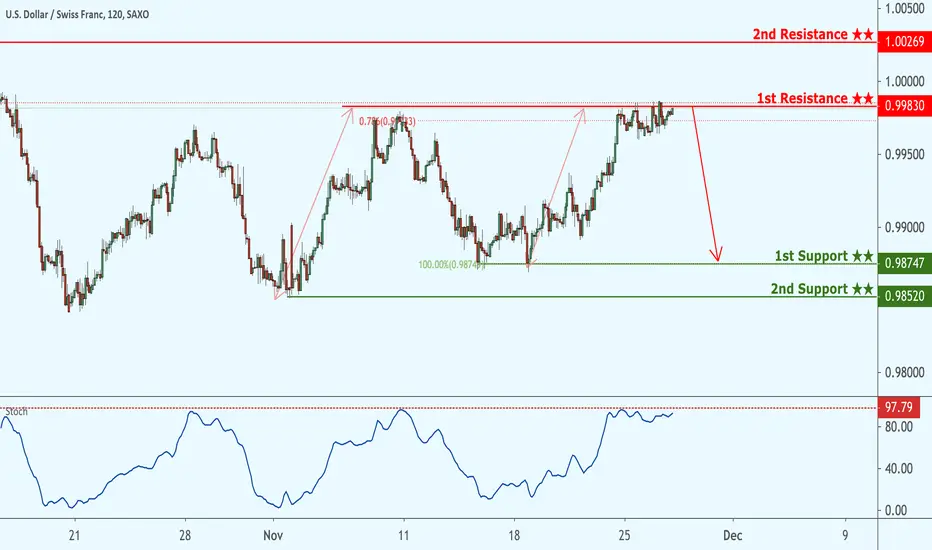Click the 0.99000 price axis label
Image resolution: width=932 pixels, height=550 pixels.
905,227
